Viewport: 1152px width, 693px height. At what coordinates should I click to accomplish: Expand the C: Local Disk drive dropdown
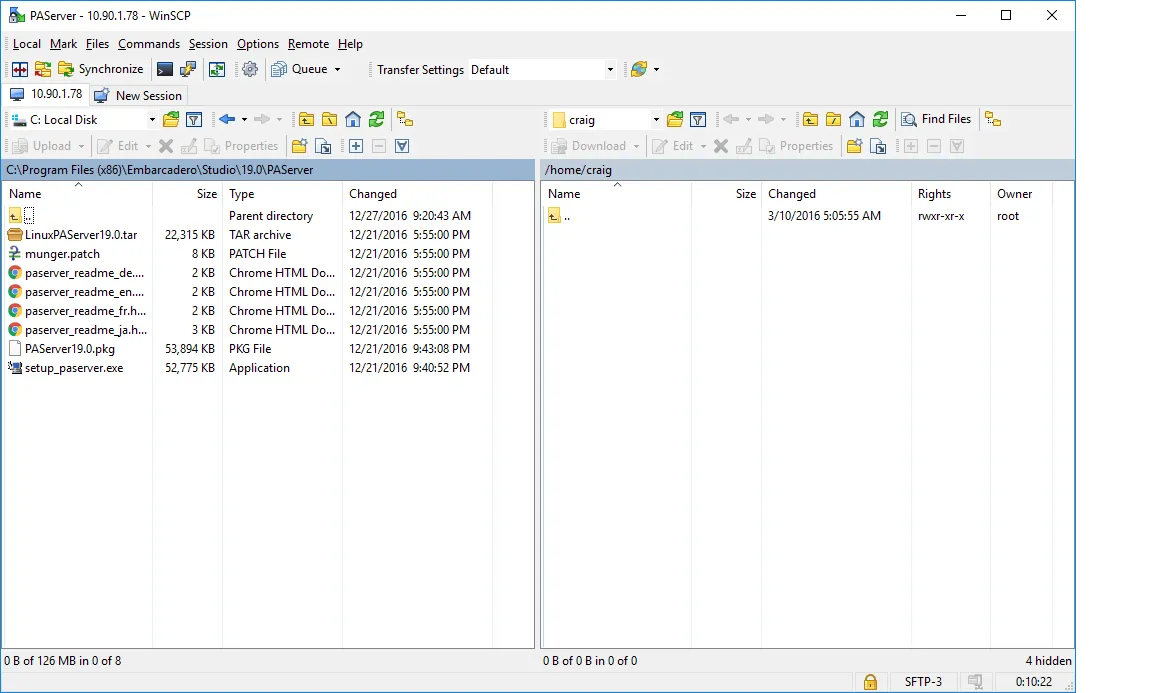(x=152, y=120)
